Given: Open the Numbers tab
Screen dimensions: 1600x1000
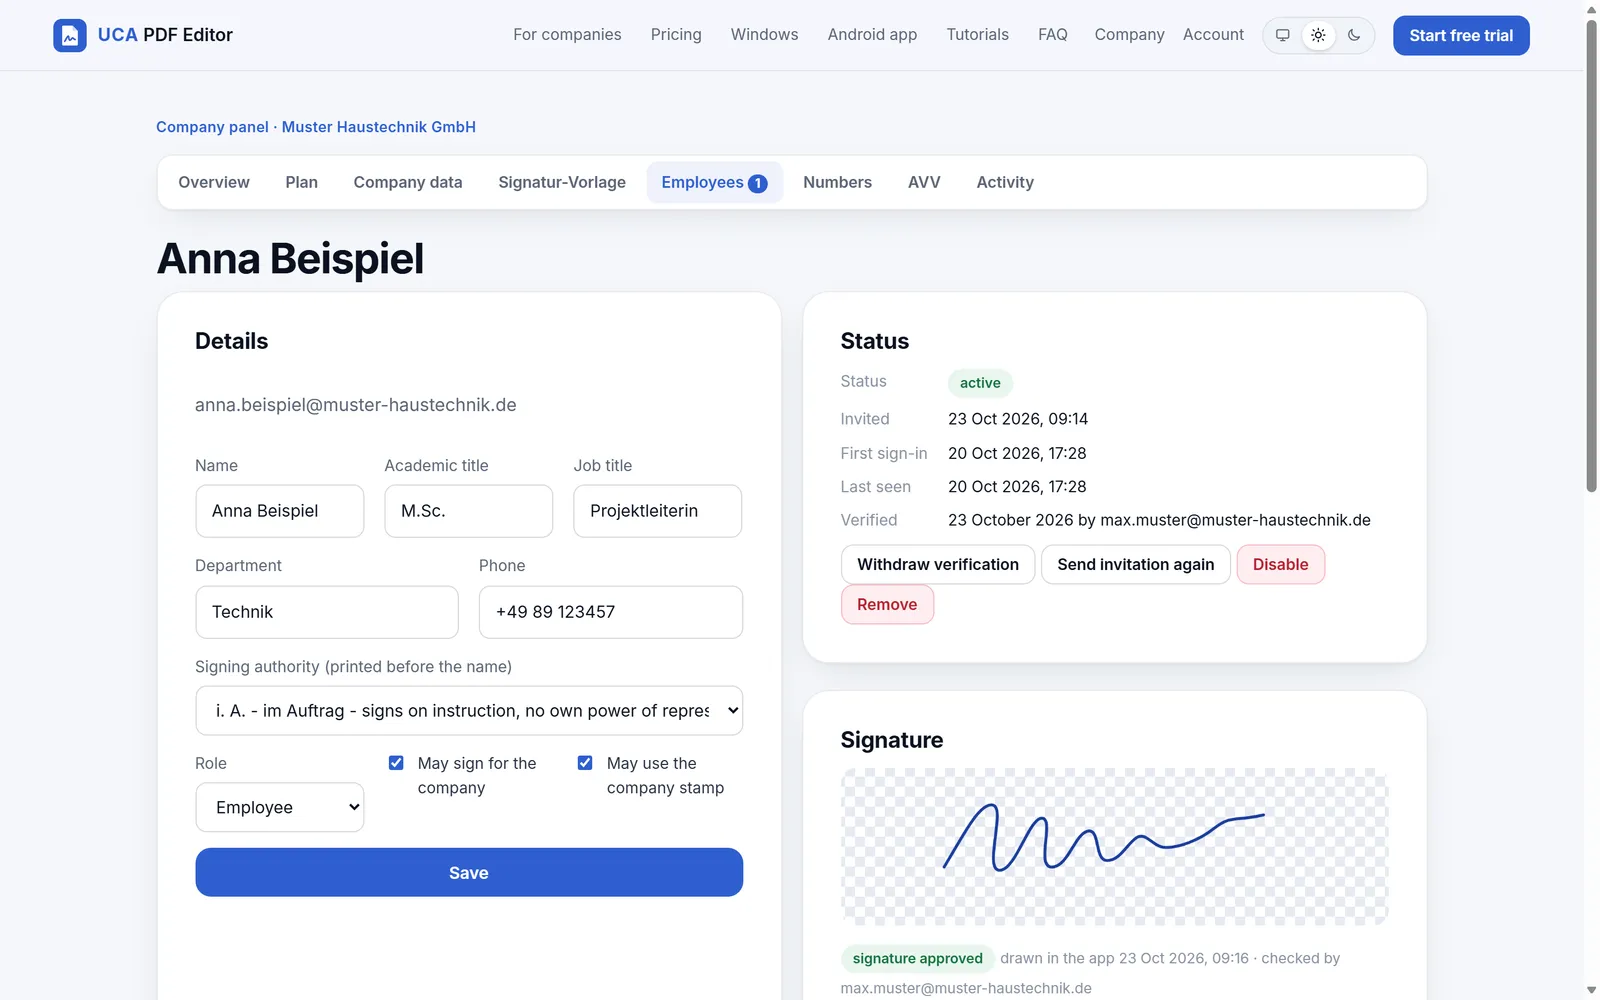Looking at the screenshot, I should [837, 182].
